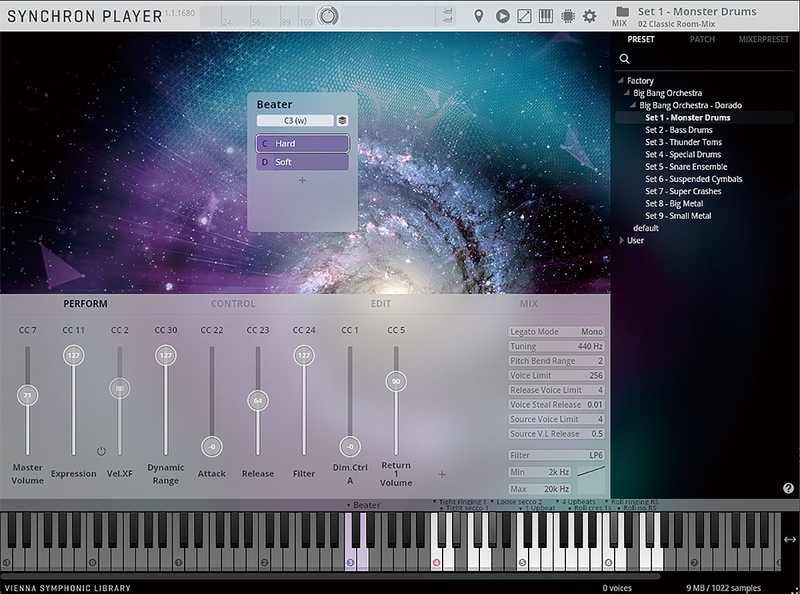Click the CPU chip icon in top toolbar

[567, 16]
